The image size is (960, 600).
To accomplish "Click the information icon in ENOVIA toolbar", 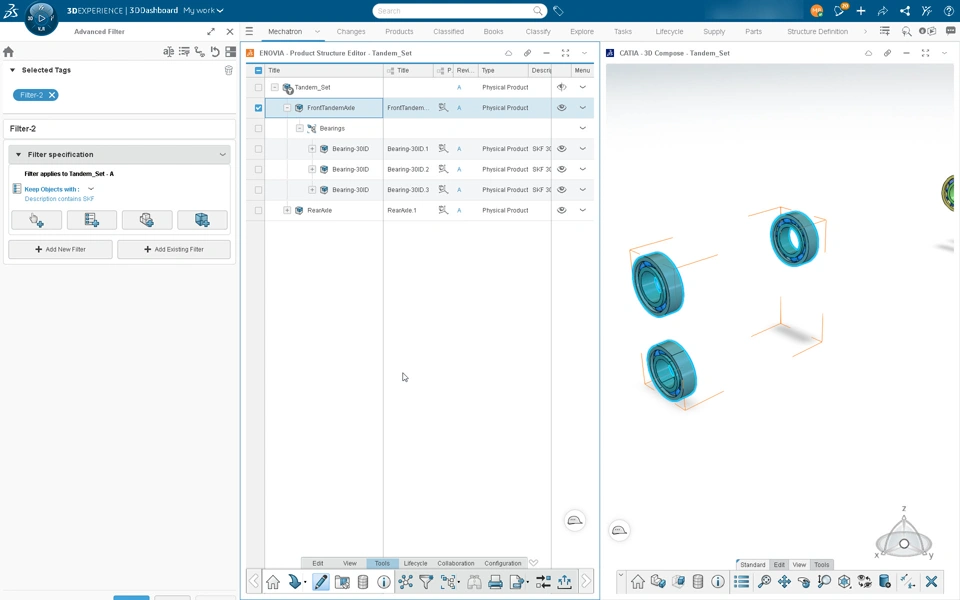I will (384, 582).
